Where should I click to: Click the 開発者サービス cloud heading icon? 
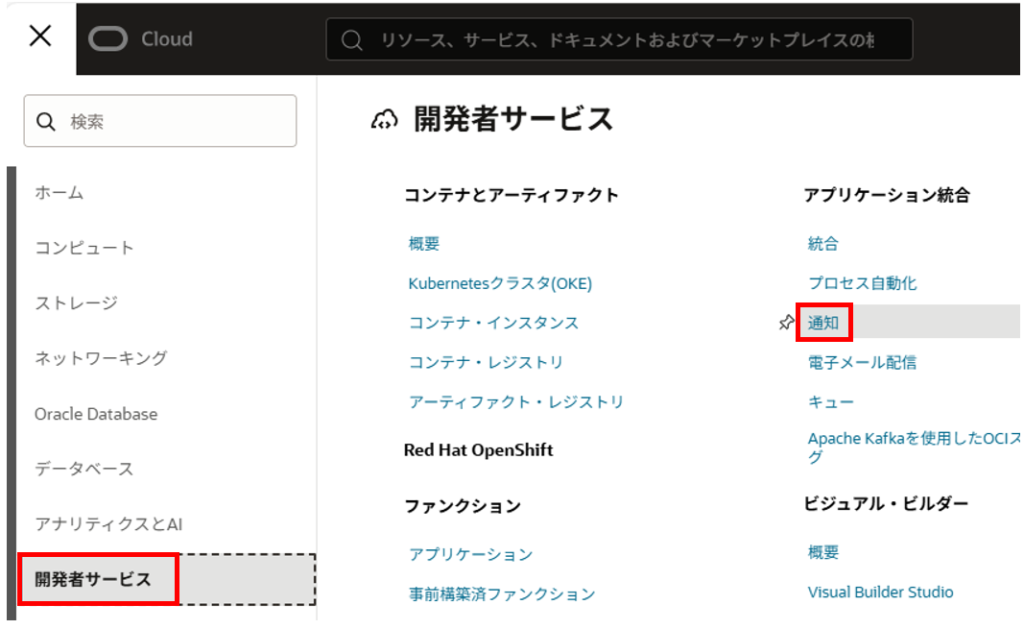coord(383,121)
